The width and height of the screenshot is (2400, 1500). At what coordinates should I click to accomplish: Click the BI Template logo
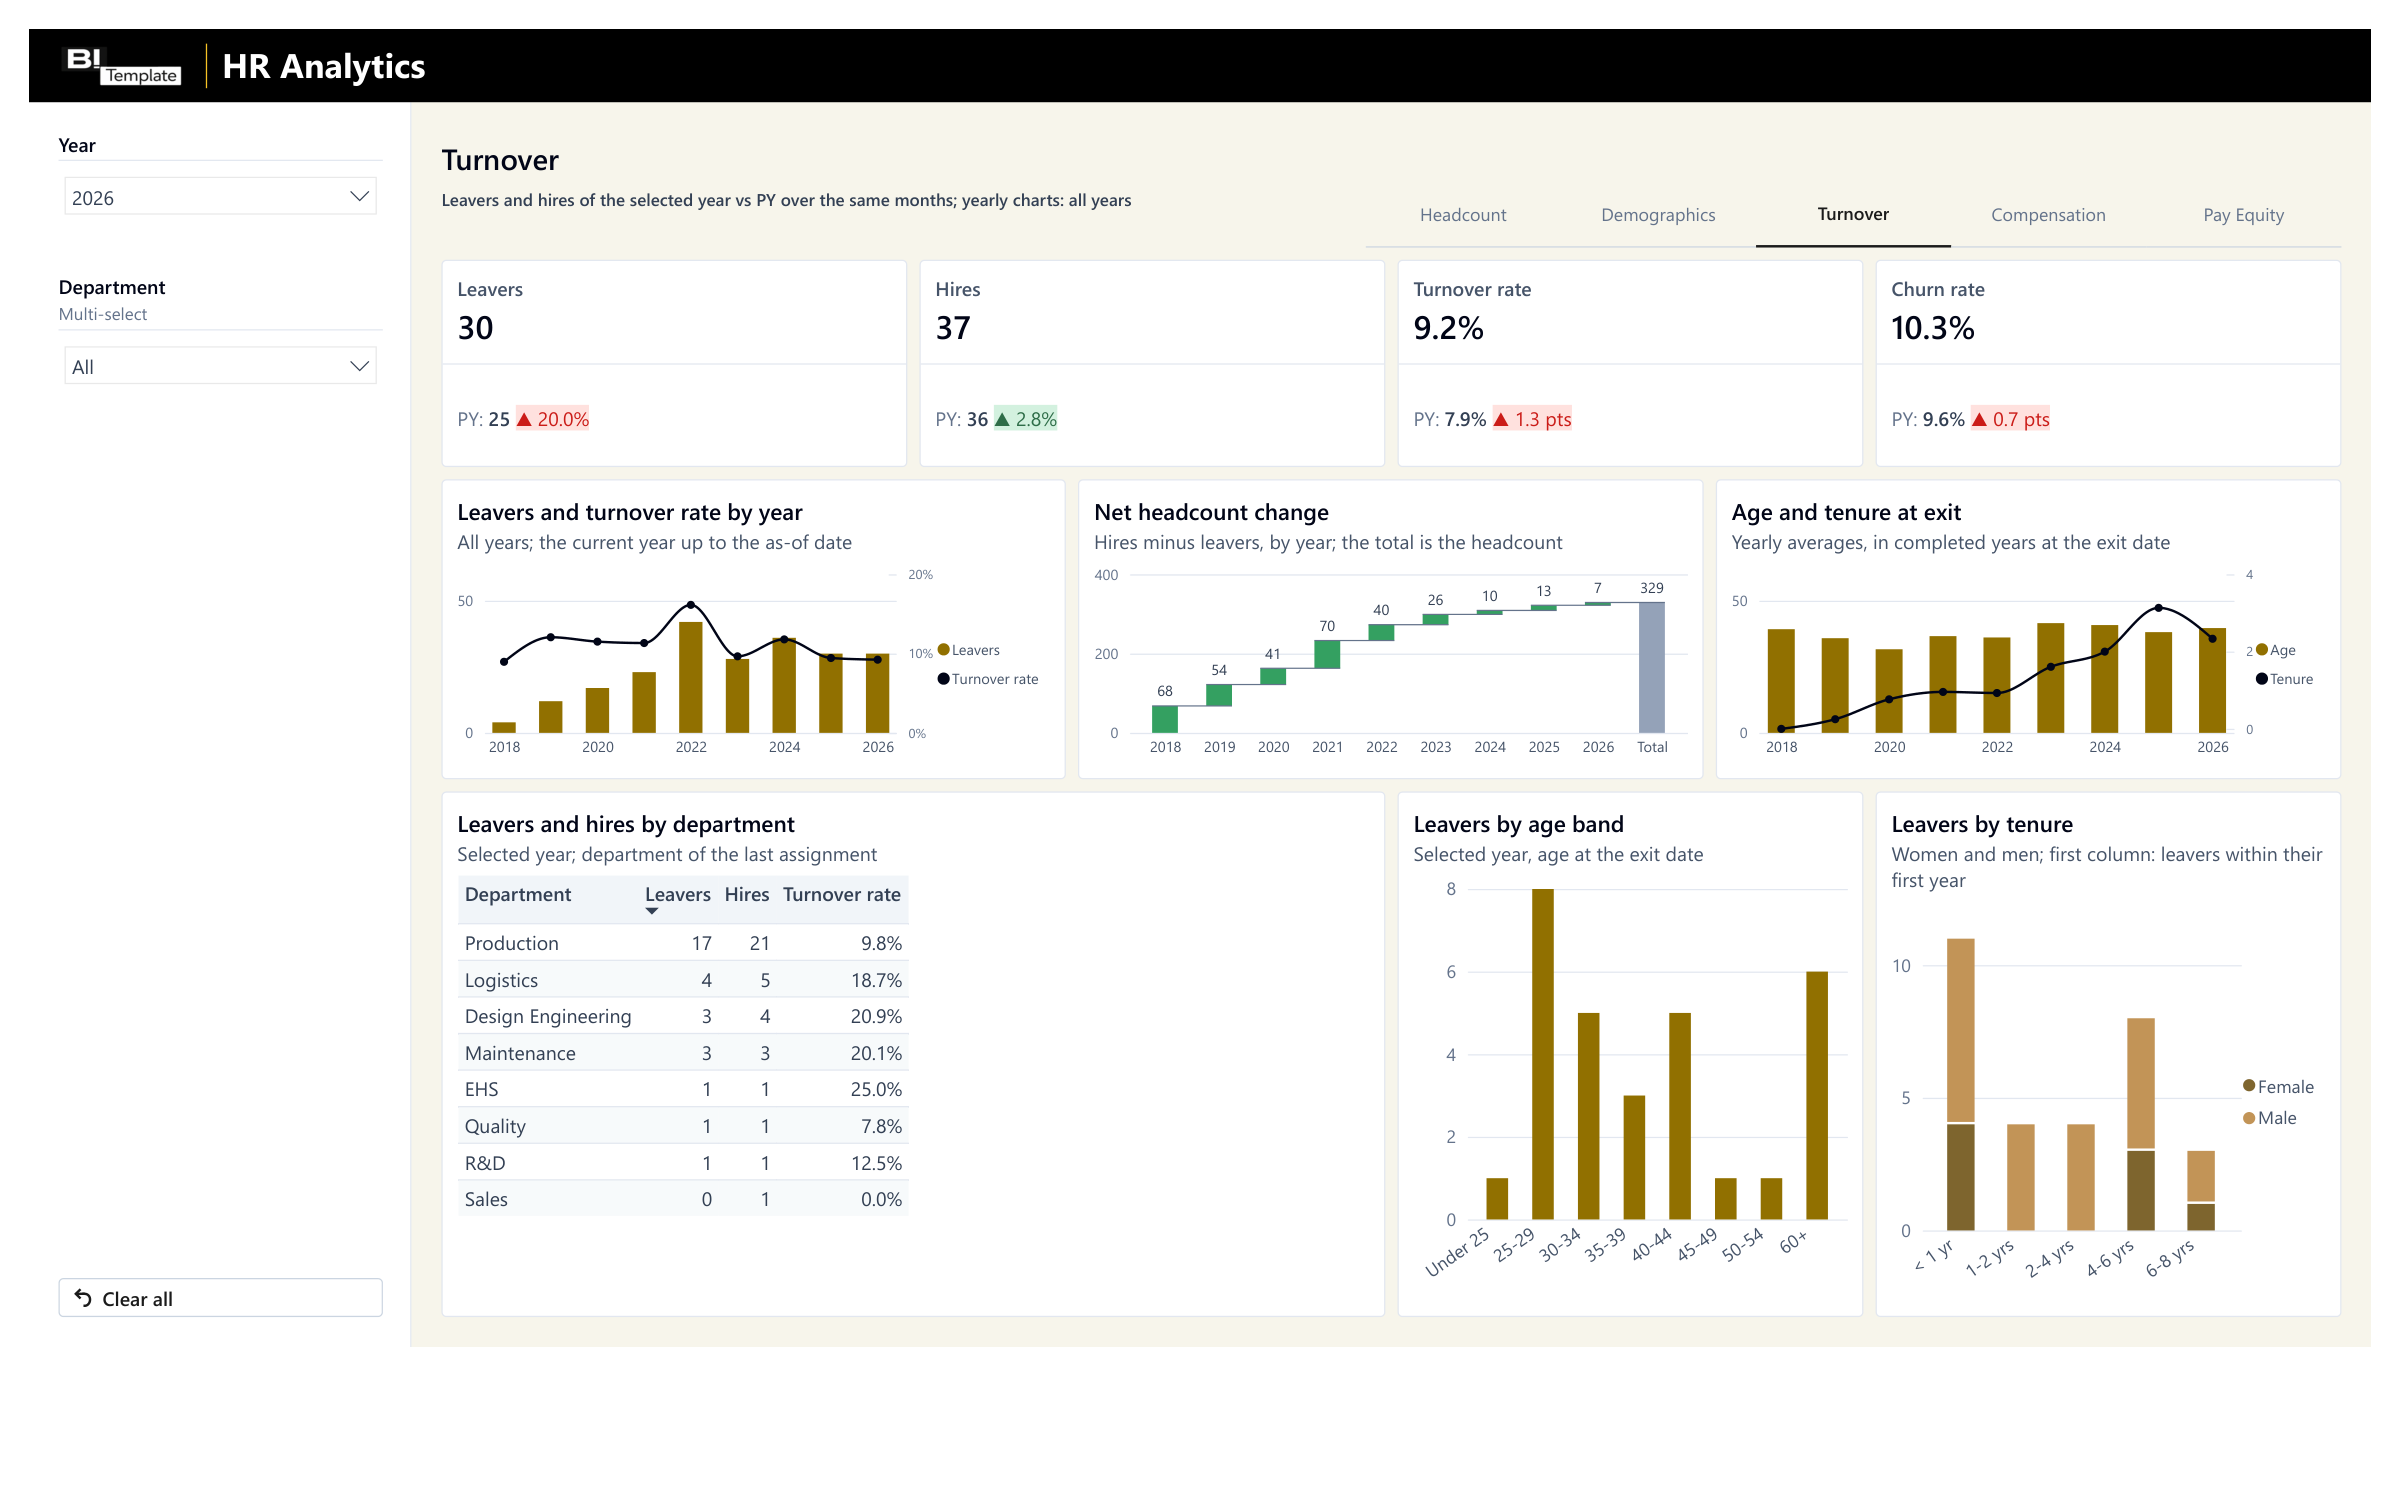[122, 66]
